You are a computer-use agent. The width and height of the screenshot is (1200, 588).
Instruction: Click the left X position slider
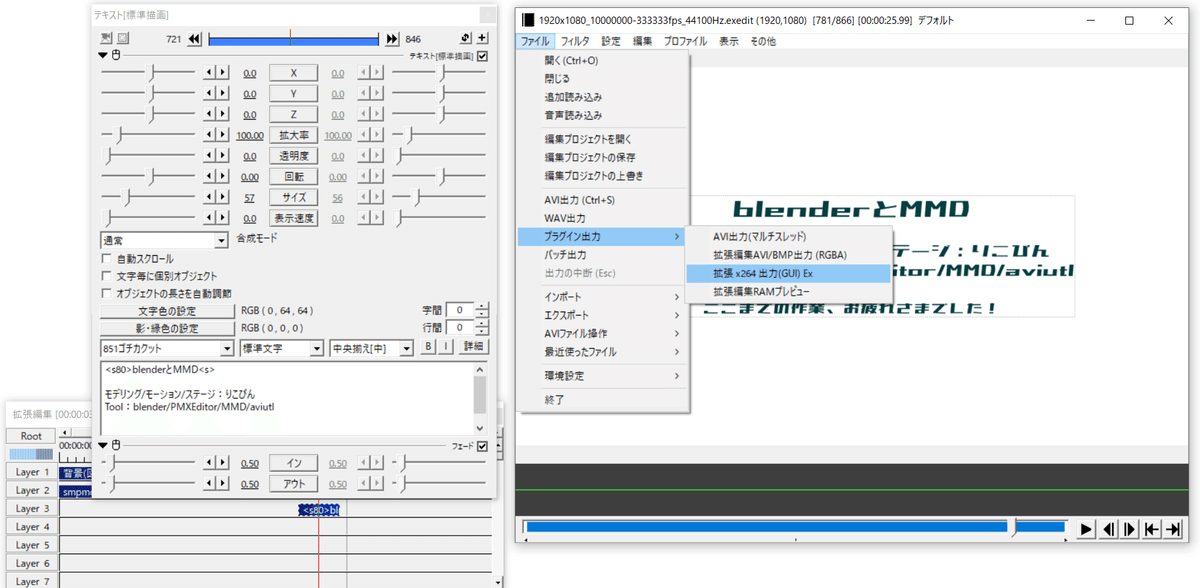tap(148, 73)
